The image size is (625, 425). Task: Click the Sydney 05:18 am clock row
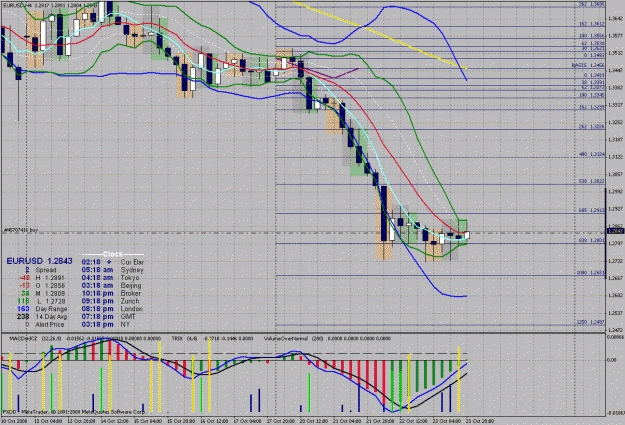[112, 270]
